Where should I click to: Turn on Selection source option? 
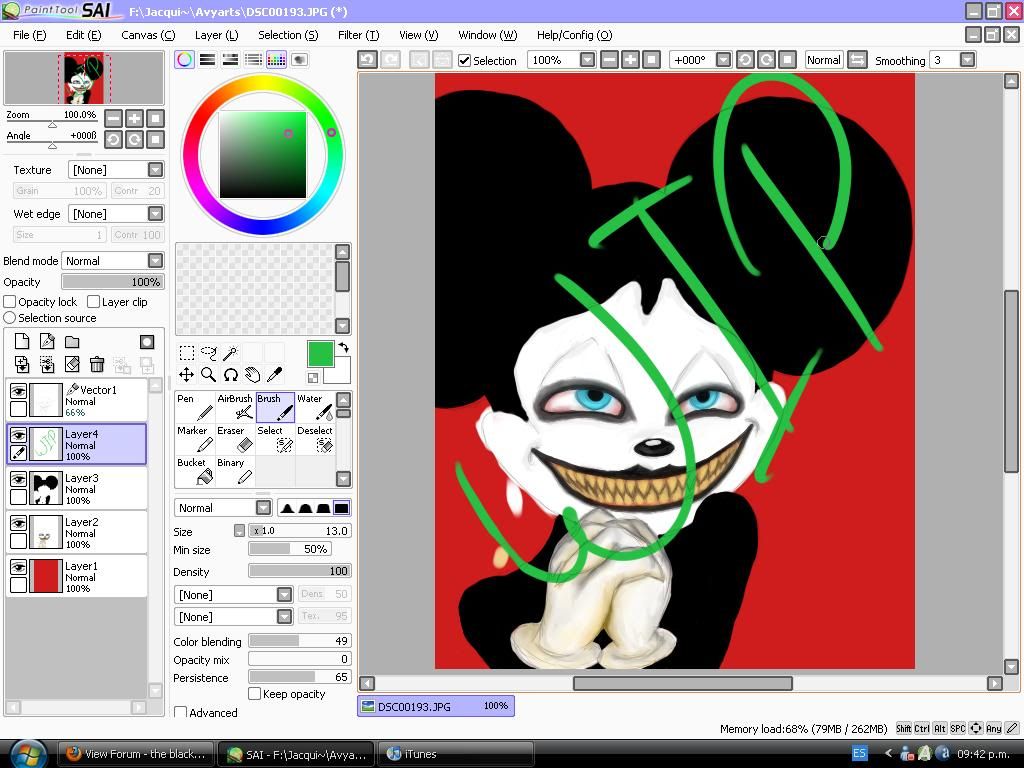[x=10, y=318]
